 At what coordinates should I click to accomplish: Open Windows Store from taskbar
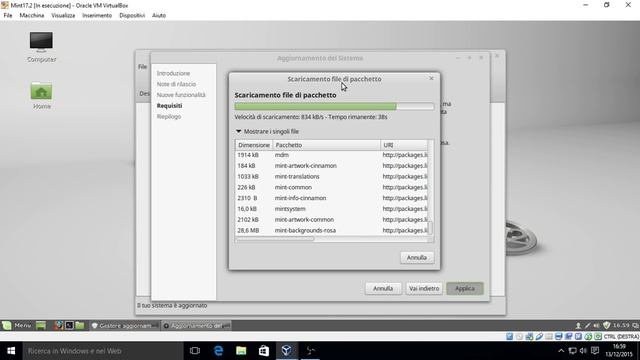pyautogui.click(x=264, y=351)
